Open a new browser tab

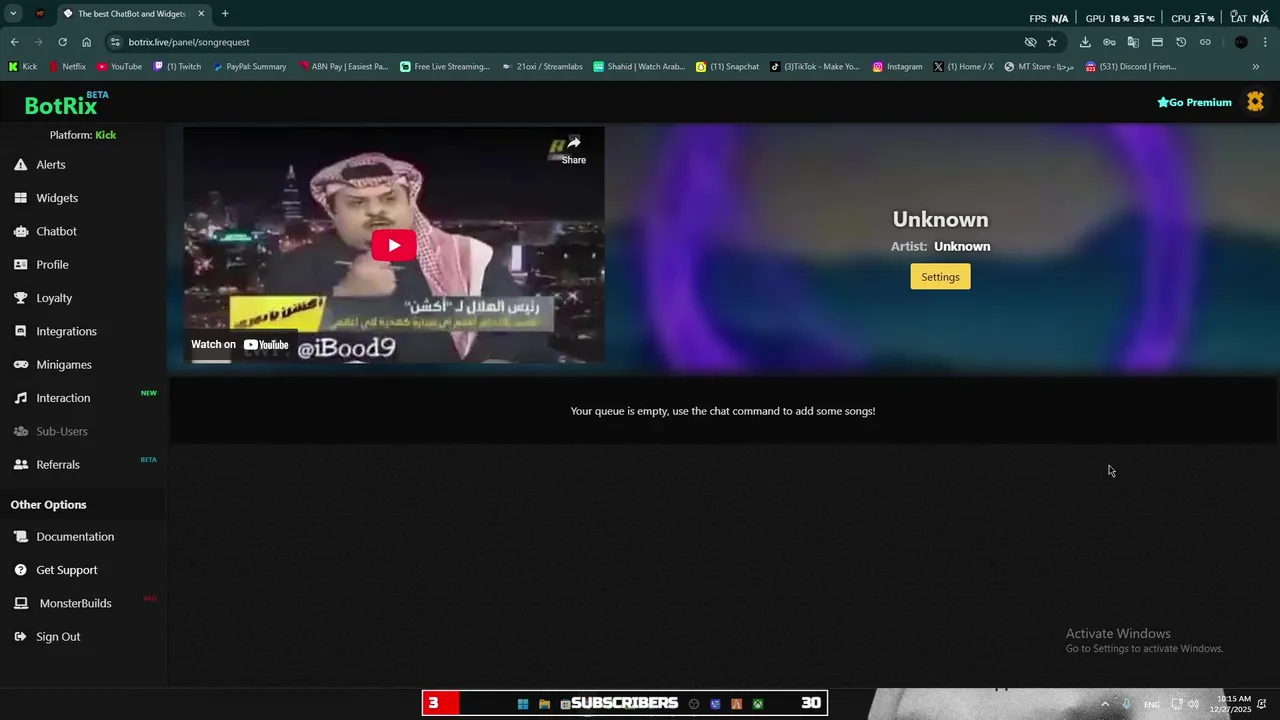tap(225, 14)
